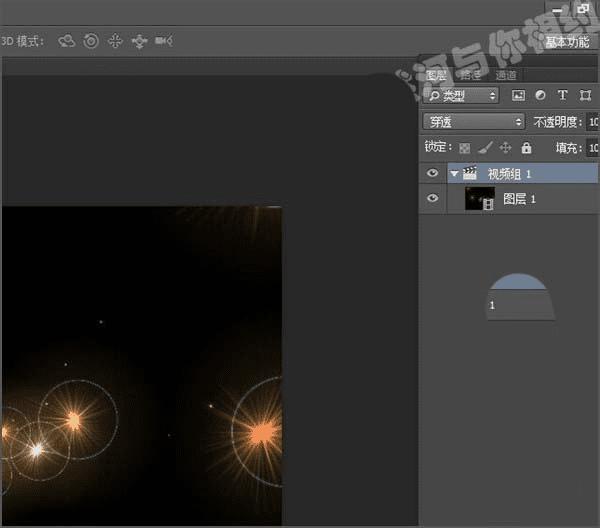
Task: Toggle lock all padlock icon
Action: point(526,148)
